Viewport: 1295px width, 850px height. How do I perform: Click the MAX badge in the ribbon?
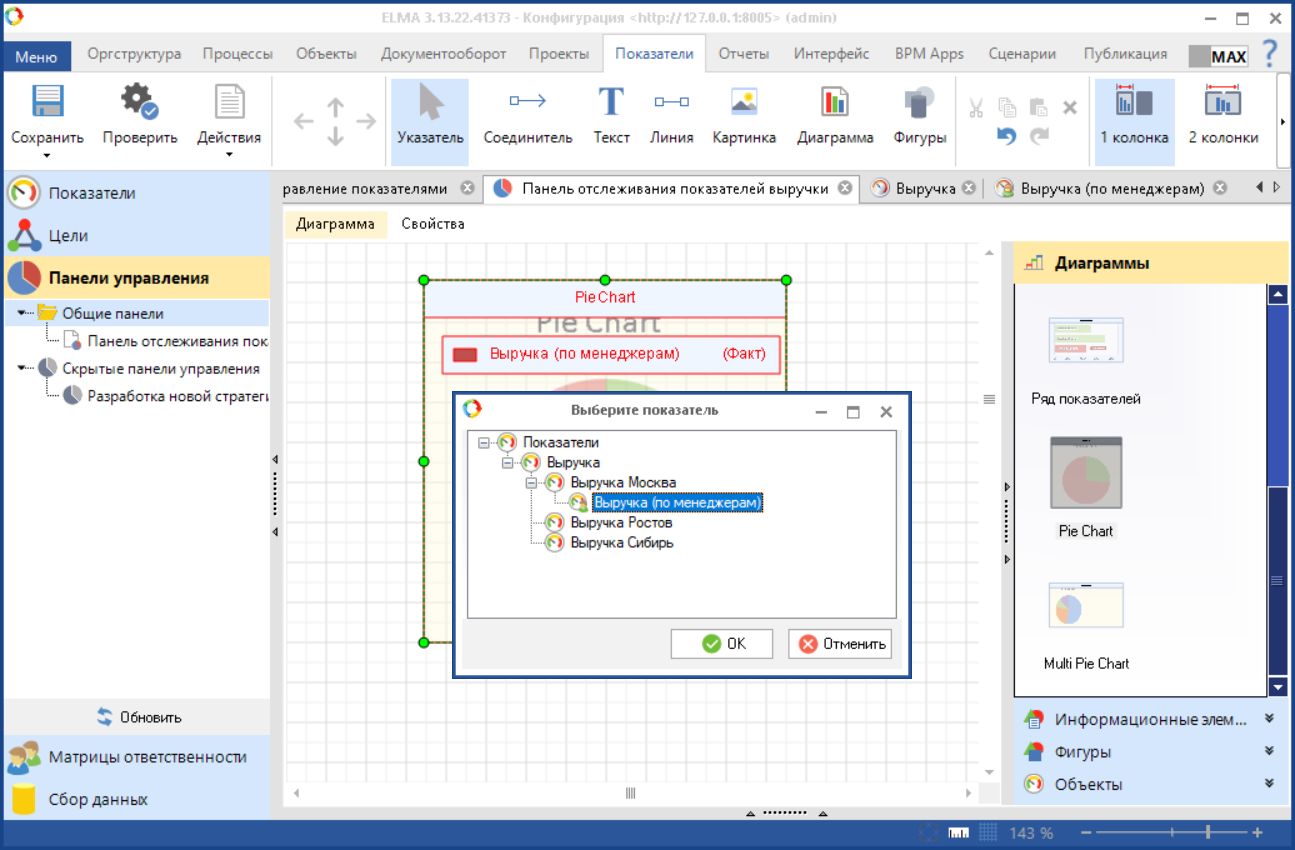tap(1218, 57)
